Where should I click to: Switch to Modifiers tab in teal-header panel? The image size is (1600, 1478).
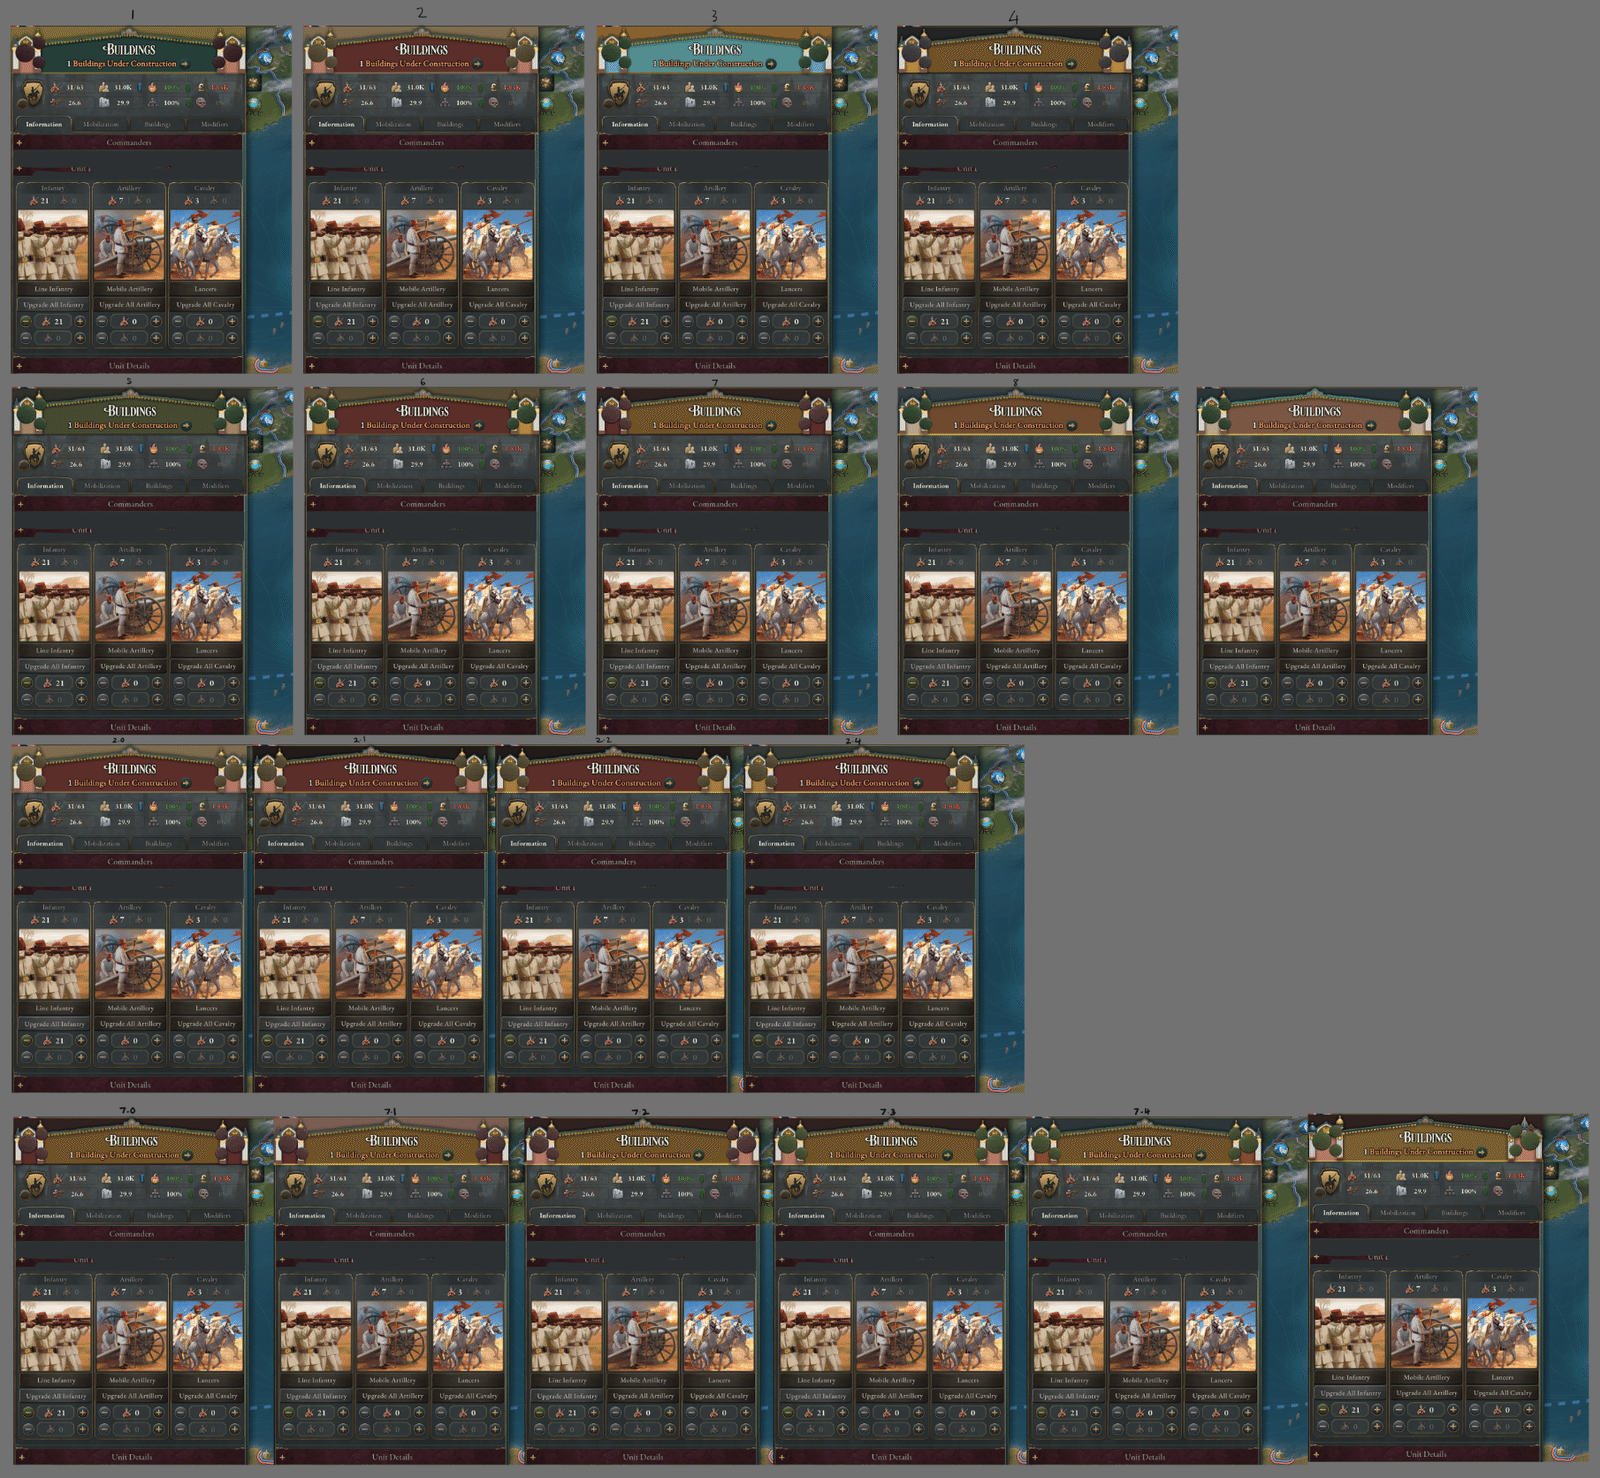tap(800, 124)
